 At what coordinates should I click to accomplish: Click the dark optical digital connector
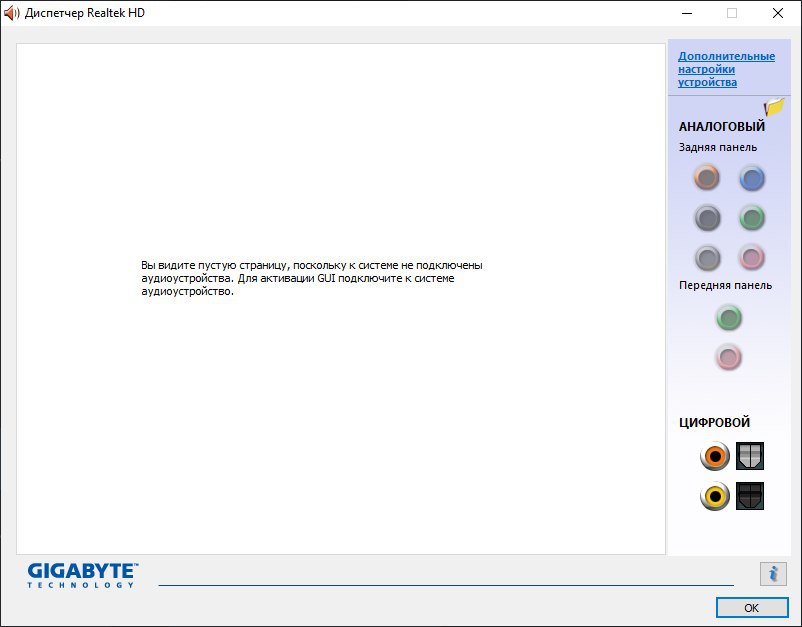point(750,496)
